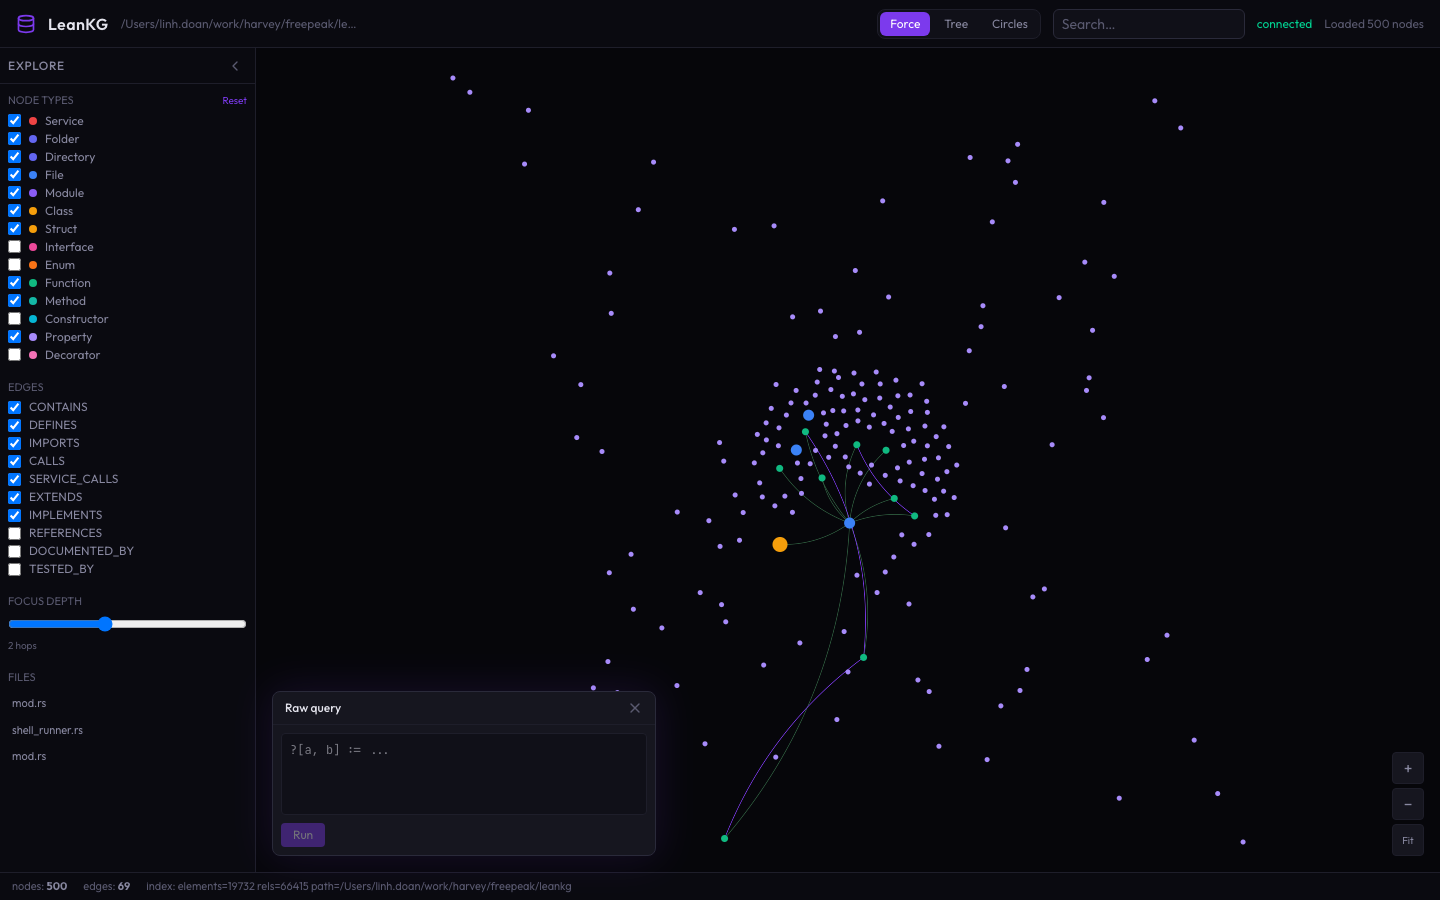Screen dimensions: 1440x900
Task: Switch to the Force layout tab
Action: pyautogui.click(x=905, y=24)
